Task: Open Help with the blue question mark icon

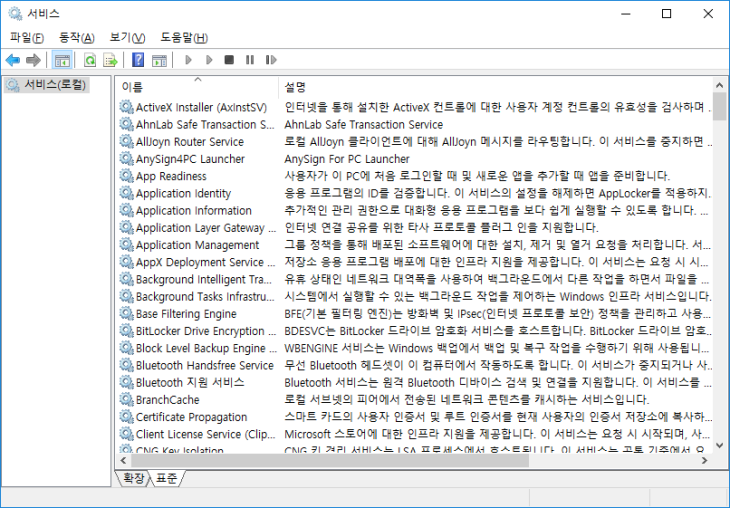Action: (138, 60)
